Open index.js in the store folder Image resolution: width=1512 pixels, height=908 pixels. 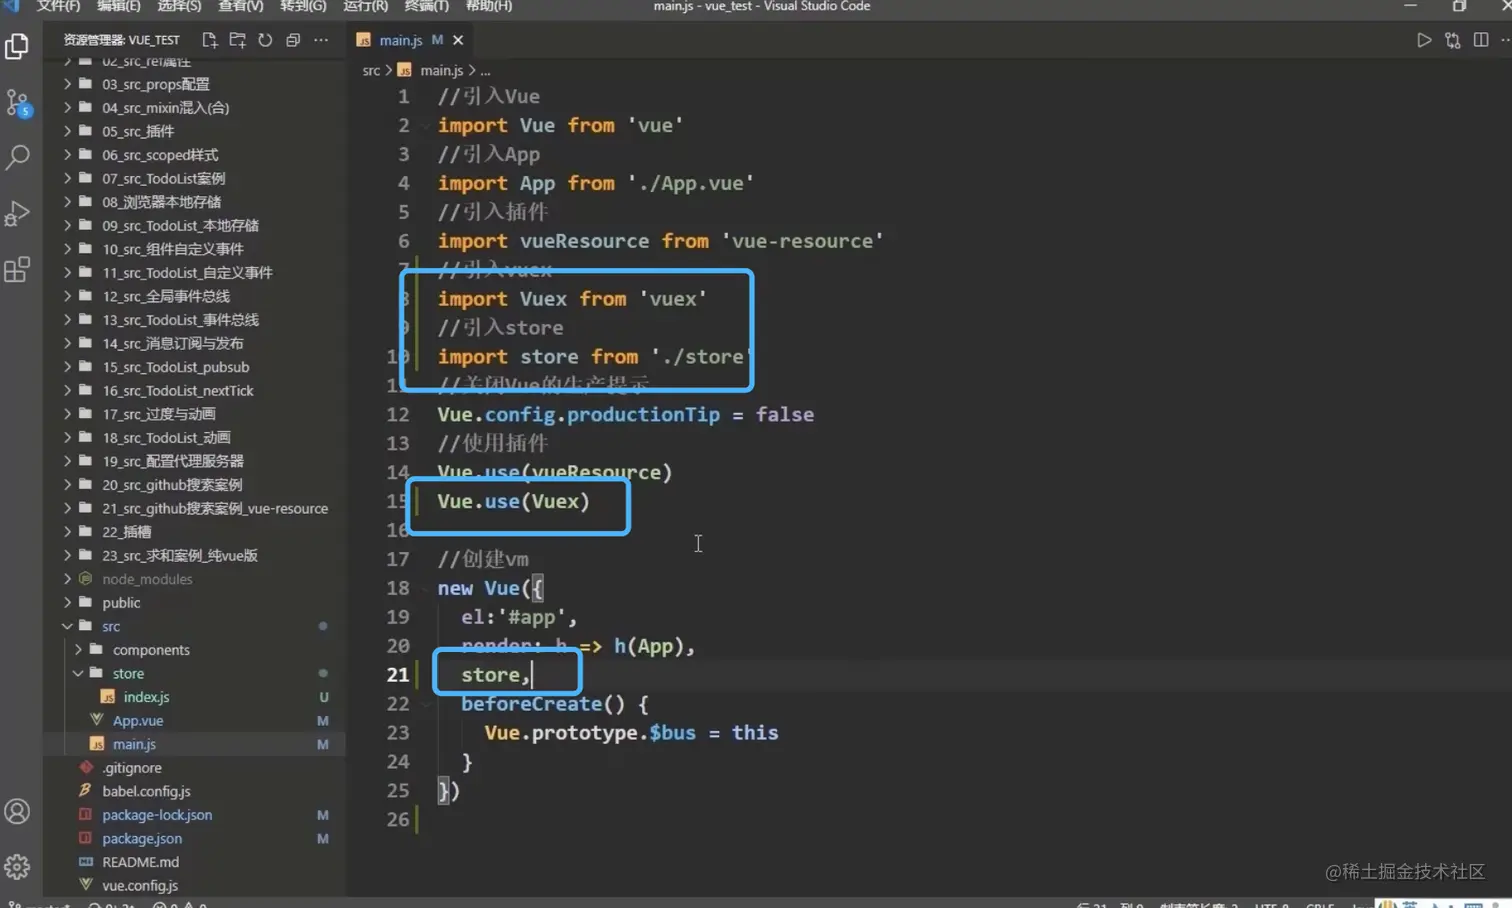(145, 697)
